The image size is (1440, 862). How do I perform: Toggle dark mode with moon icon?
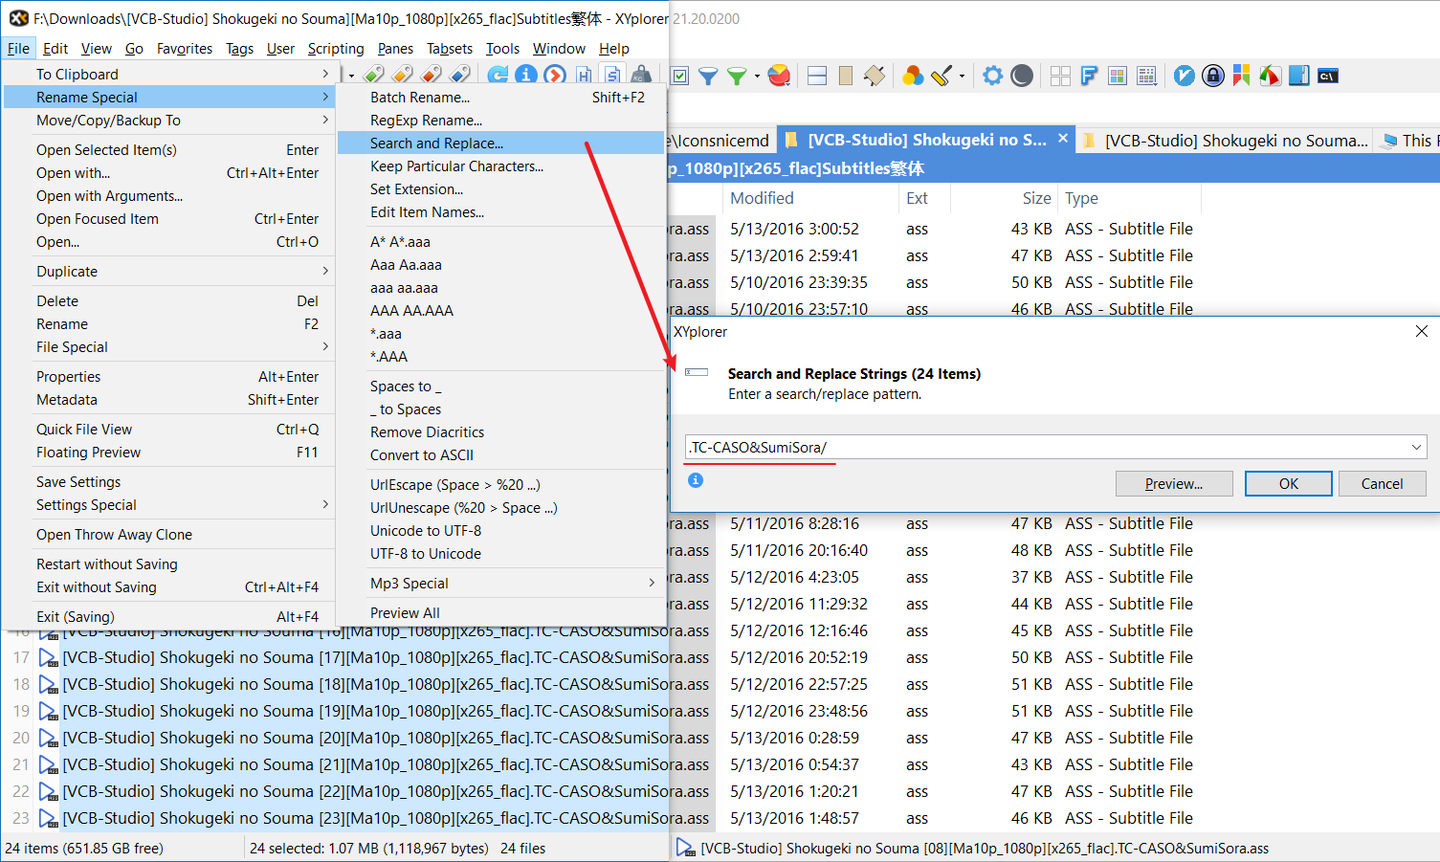tap(1021, 76)
